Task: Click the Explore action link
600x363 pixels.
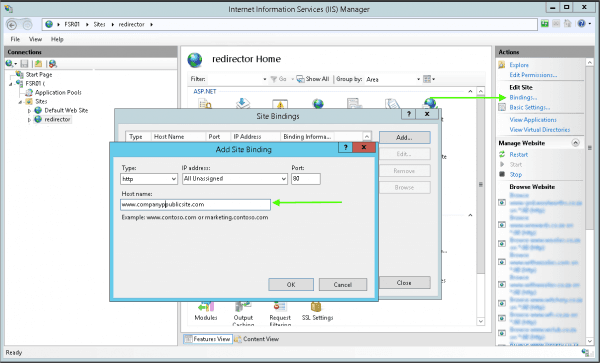Action: tap(519, 65)
